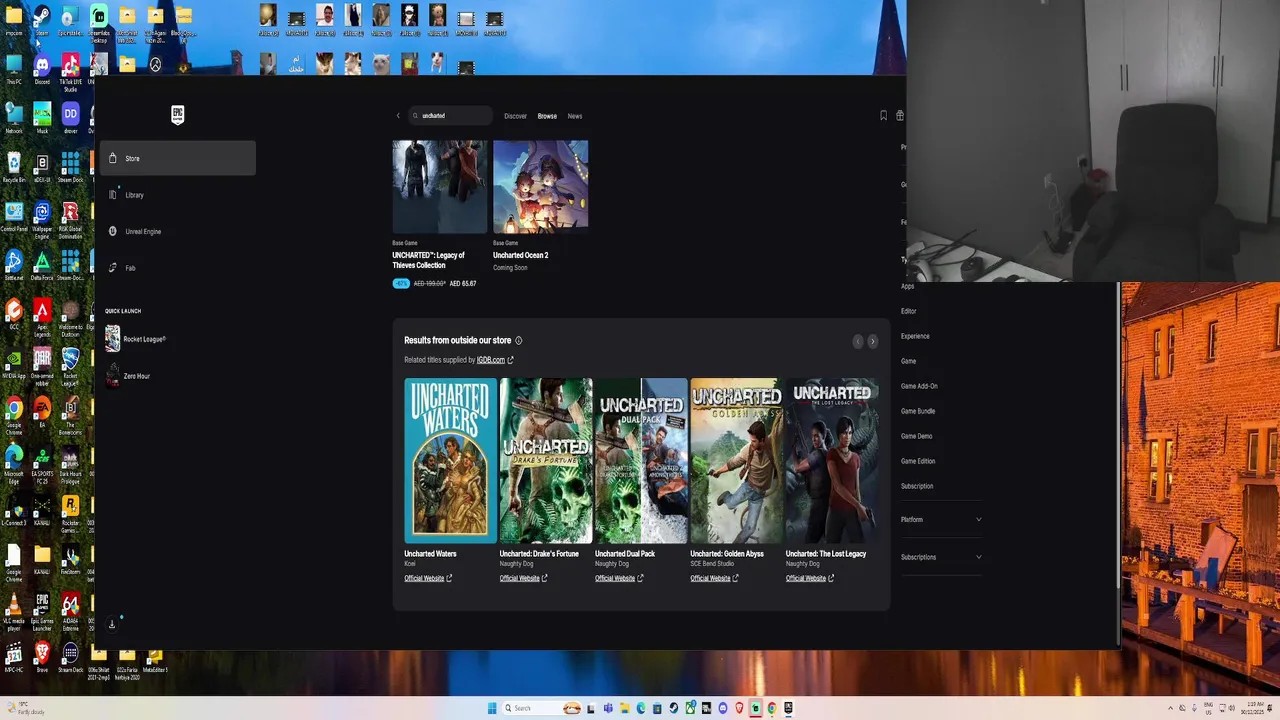Viewport: 1280px width, 720px height.
Task: Launch Rocket League from Quick Launch
Action: 136,339
